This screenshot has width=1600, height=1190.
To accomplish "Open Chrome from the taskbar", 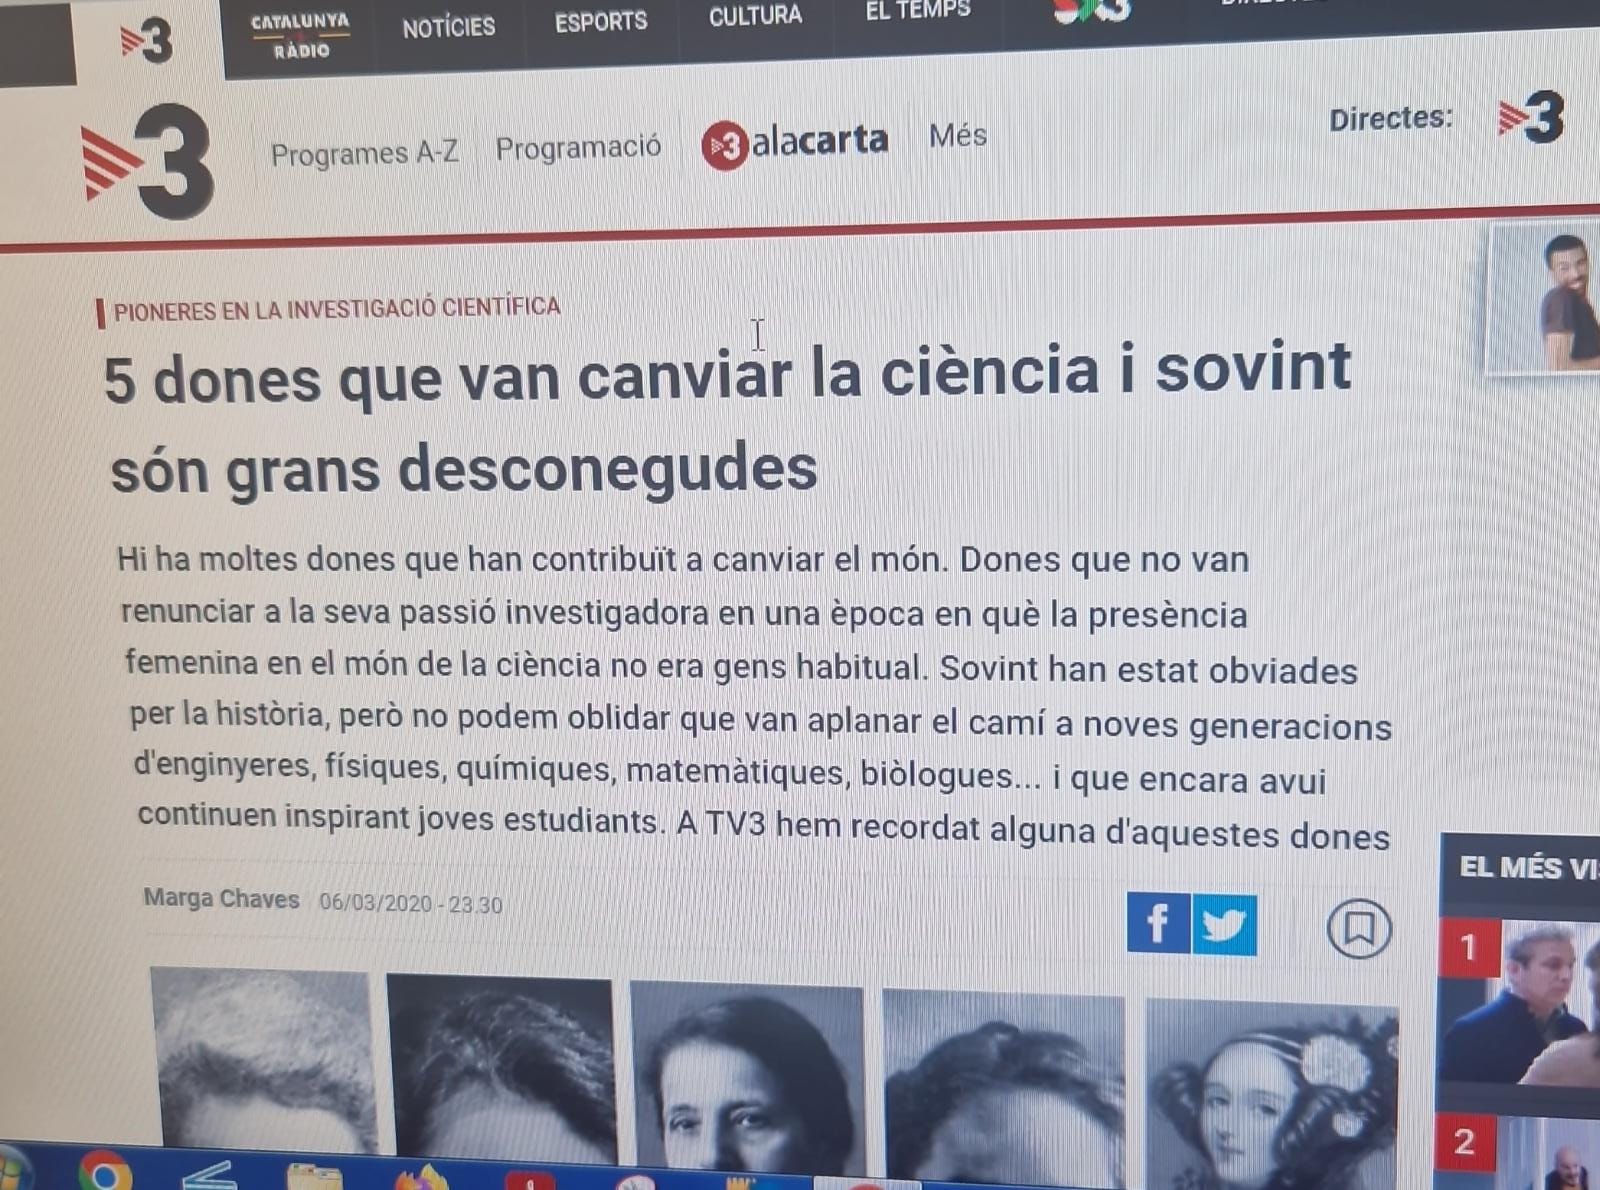I will pos(105,1171).
